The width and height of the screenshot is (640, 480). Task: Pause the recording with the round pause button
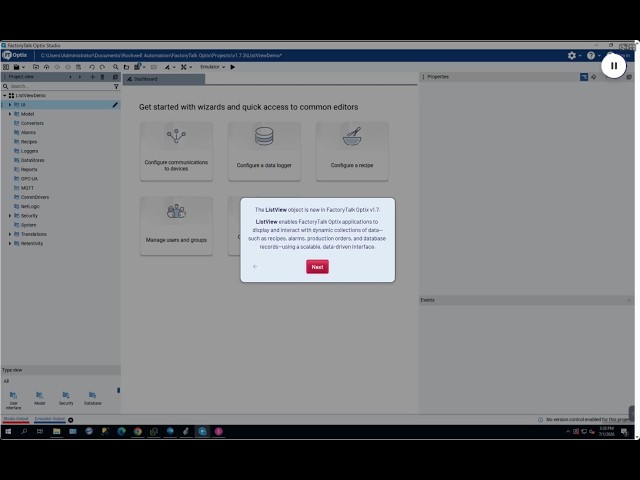click(x=613, y=66)
